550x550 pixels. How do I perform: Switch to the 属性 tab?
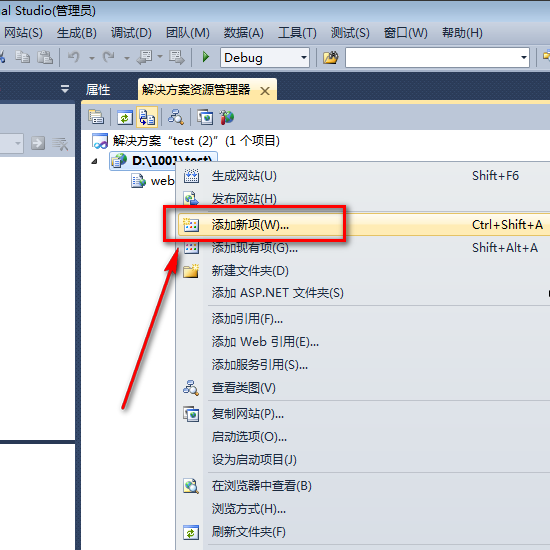[x=98, y=90]
